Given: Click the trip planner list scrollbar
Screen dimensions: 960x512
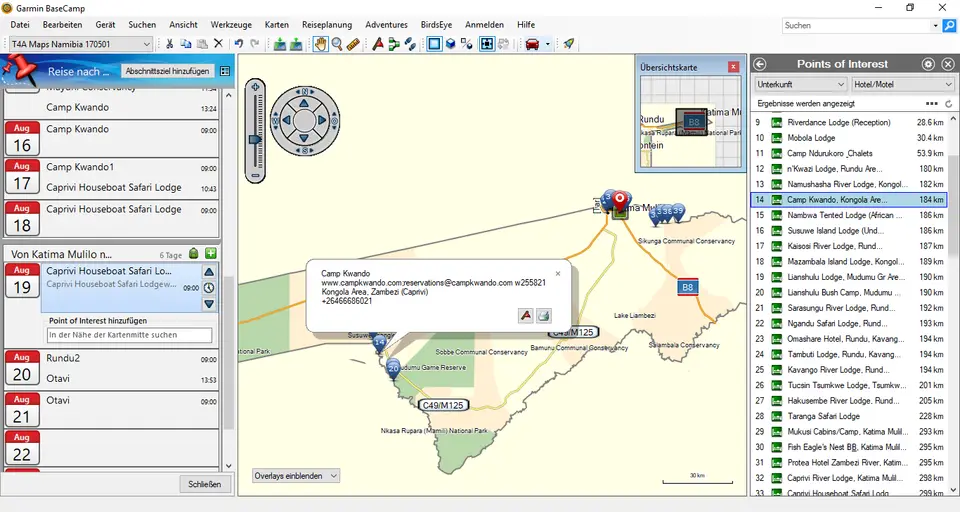Looking at the screenshot, I should click(x=229, y=353).
